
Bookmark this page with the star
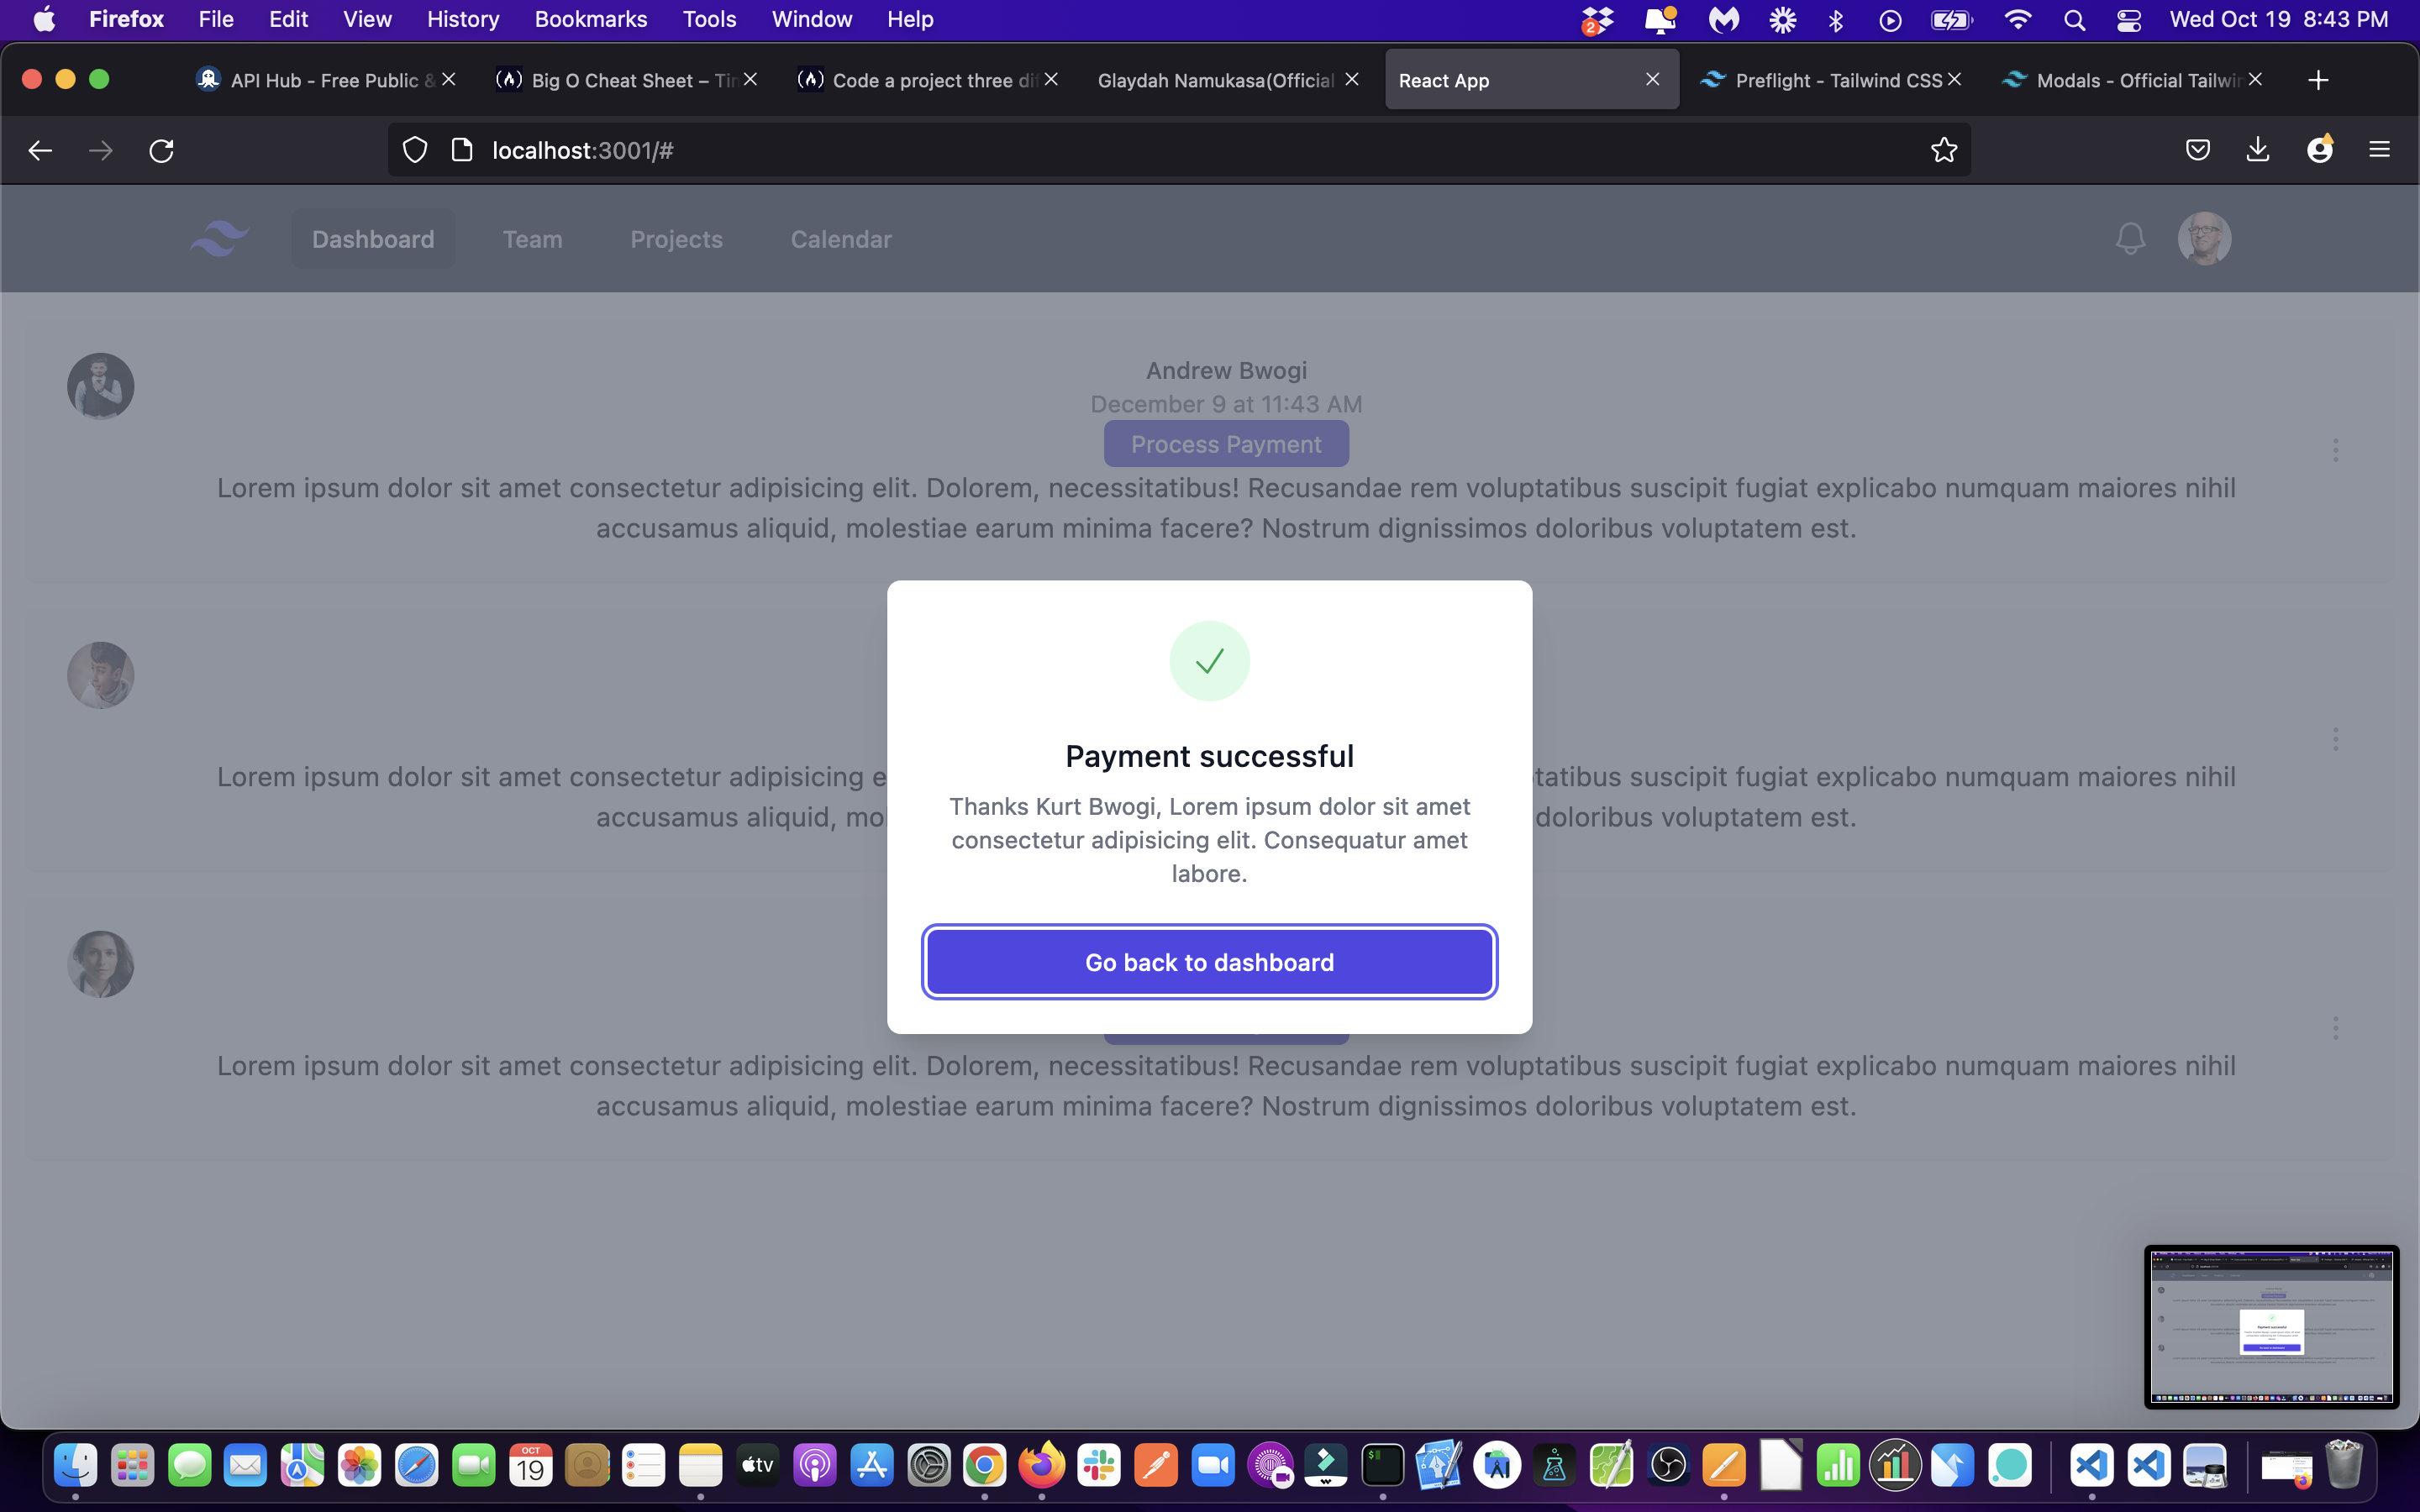(x=1943, y=150)
